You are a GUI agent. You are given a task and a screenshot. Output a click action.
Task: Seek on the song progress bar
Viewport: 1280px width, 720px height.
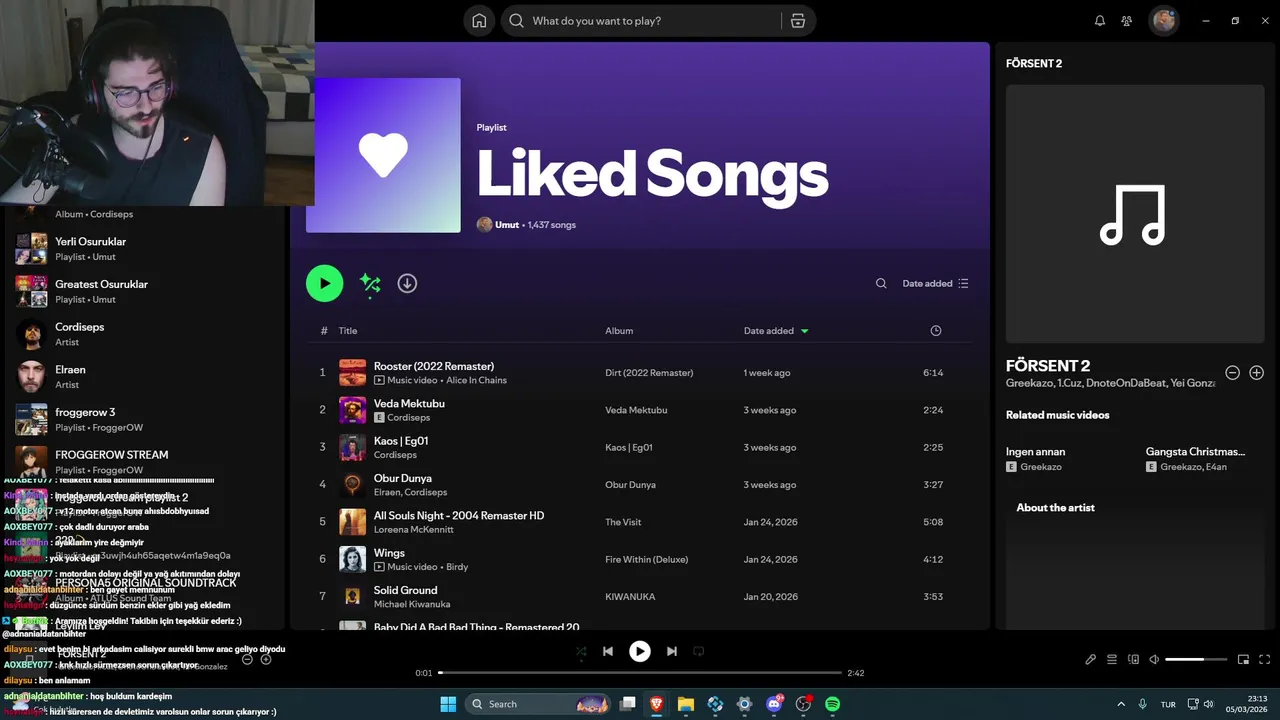point(641,673)
